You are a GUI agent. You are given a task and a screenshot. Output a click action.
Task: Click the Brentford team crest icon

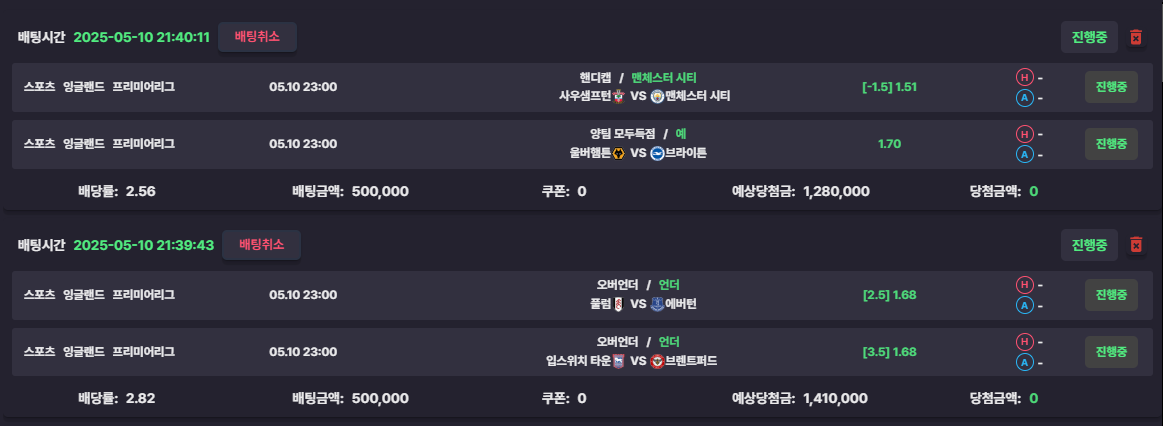pyautogui.click(x=657, y=361)
